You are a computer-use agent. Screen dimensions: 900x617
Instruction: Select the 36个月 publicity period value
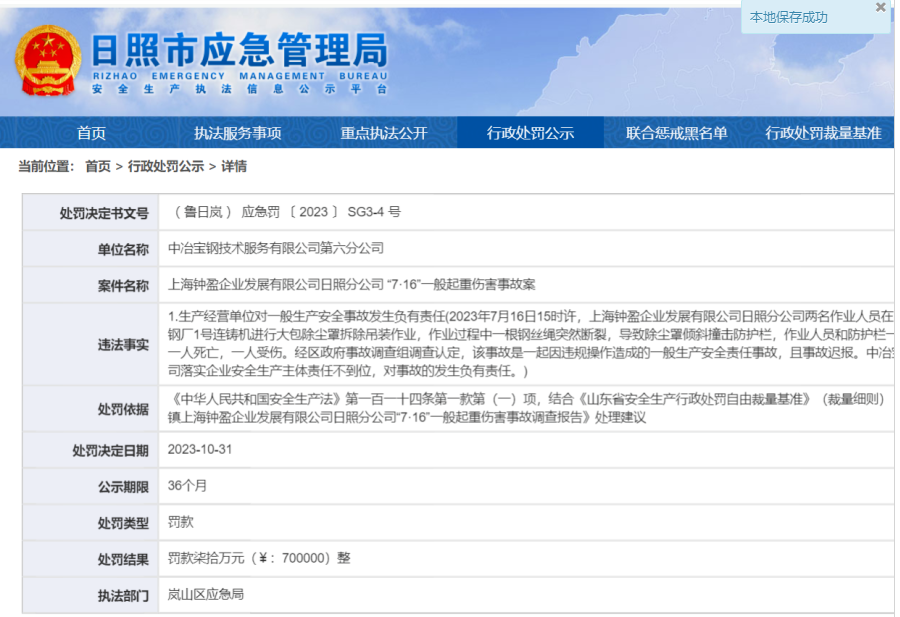pos(187,486)
